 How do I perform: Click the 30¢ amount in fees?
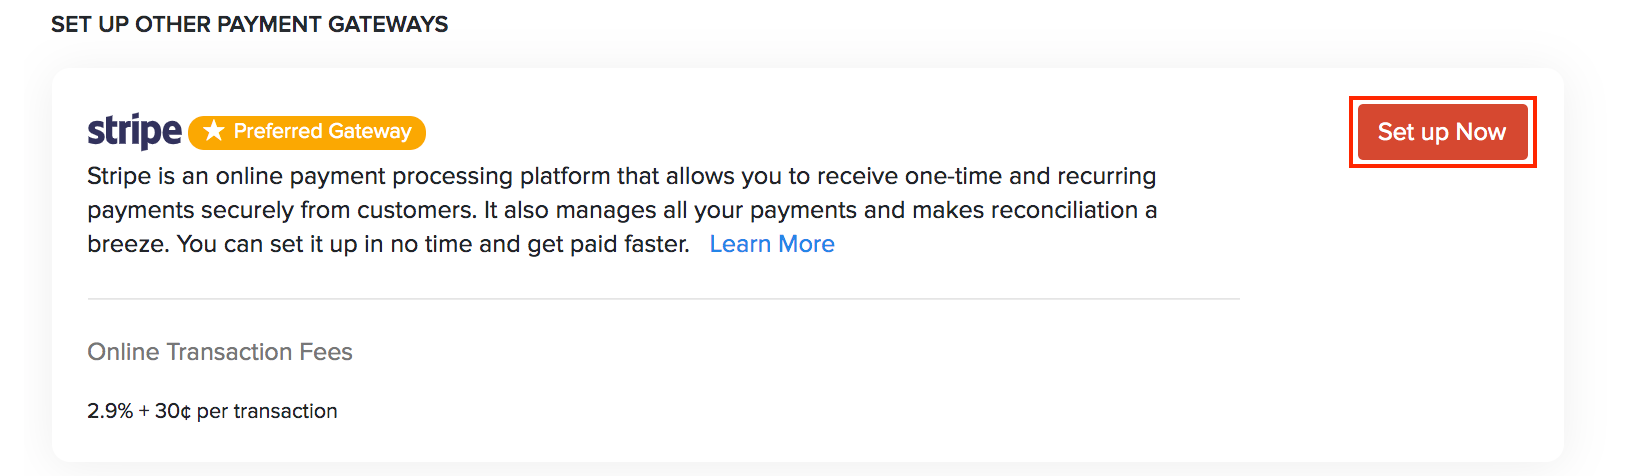pyautogui.click(x=172, y=411)
